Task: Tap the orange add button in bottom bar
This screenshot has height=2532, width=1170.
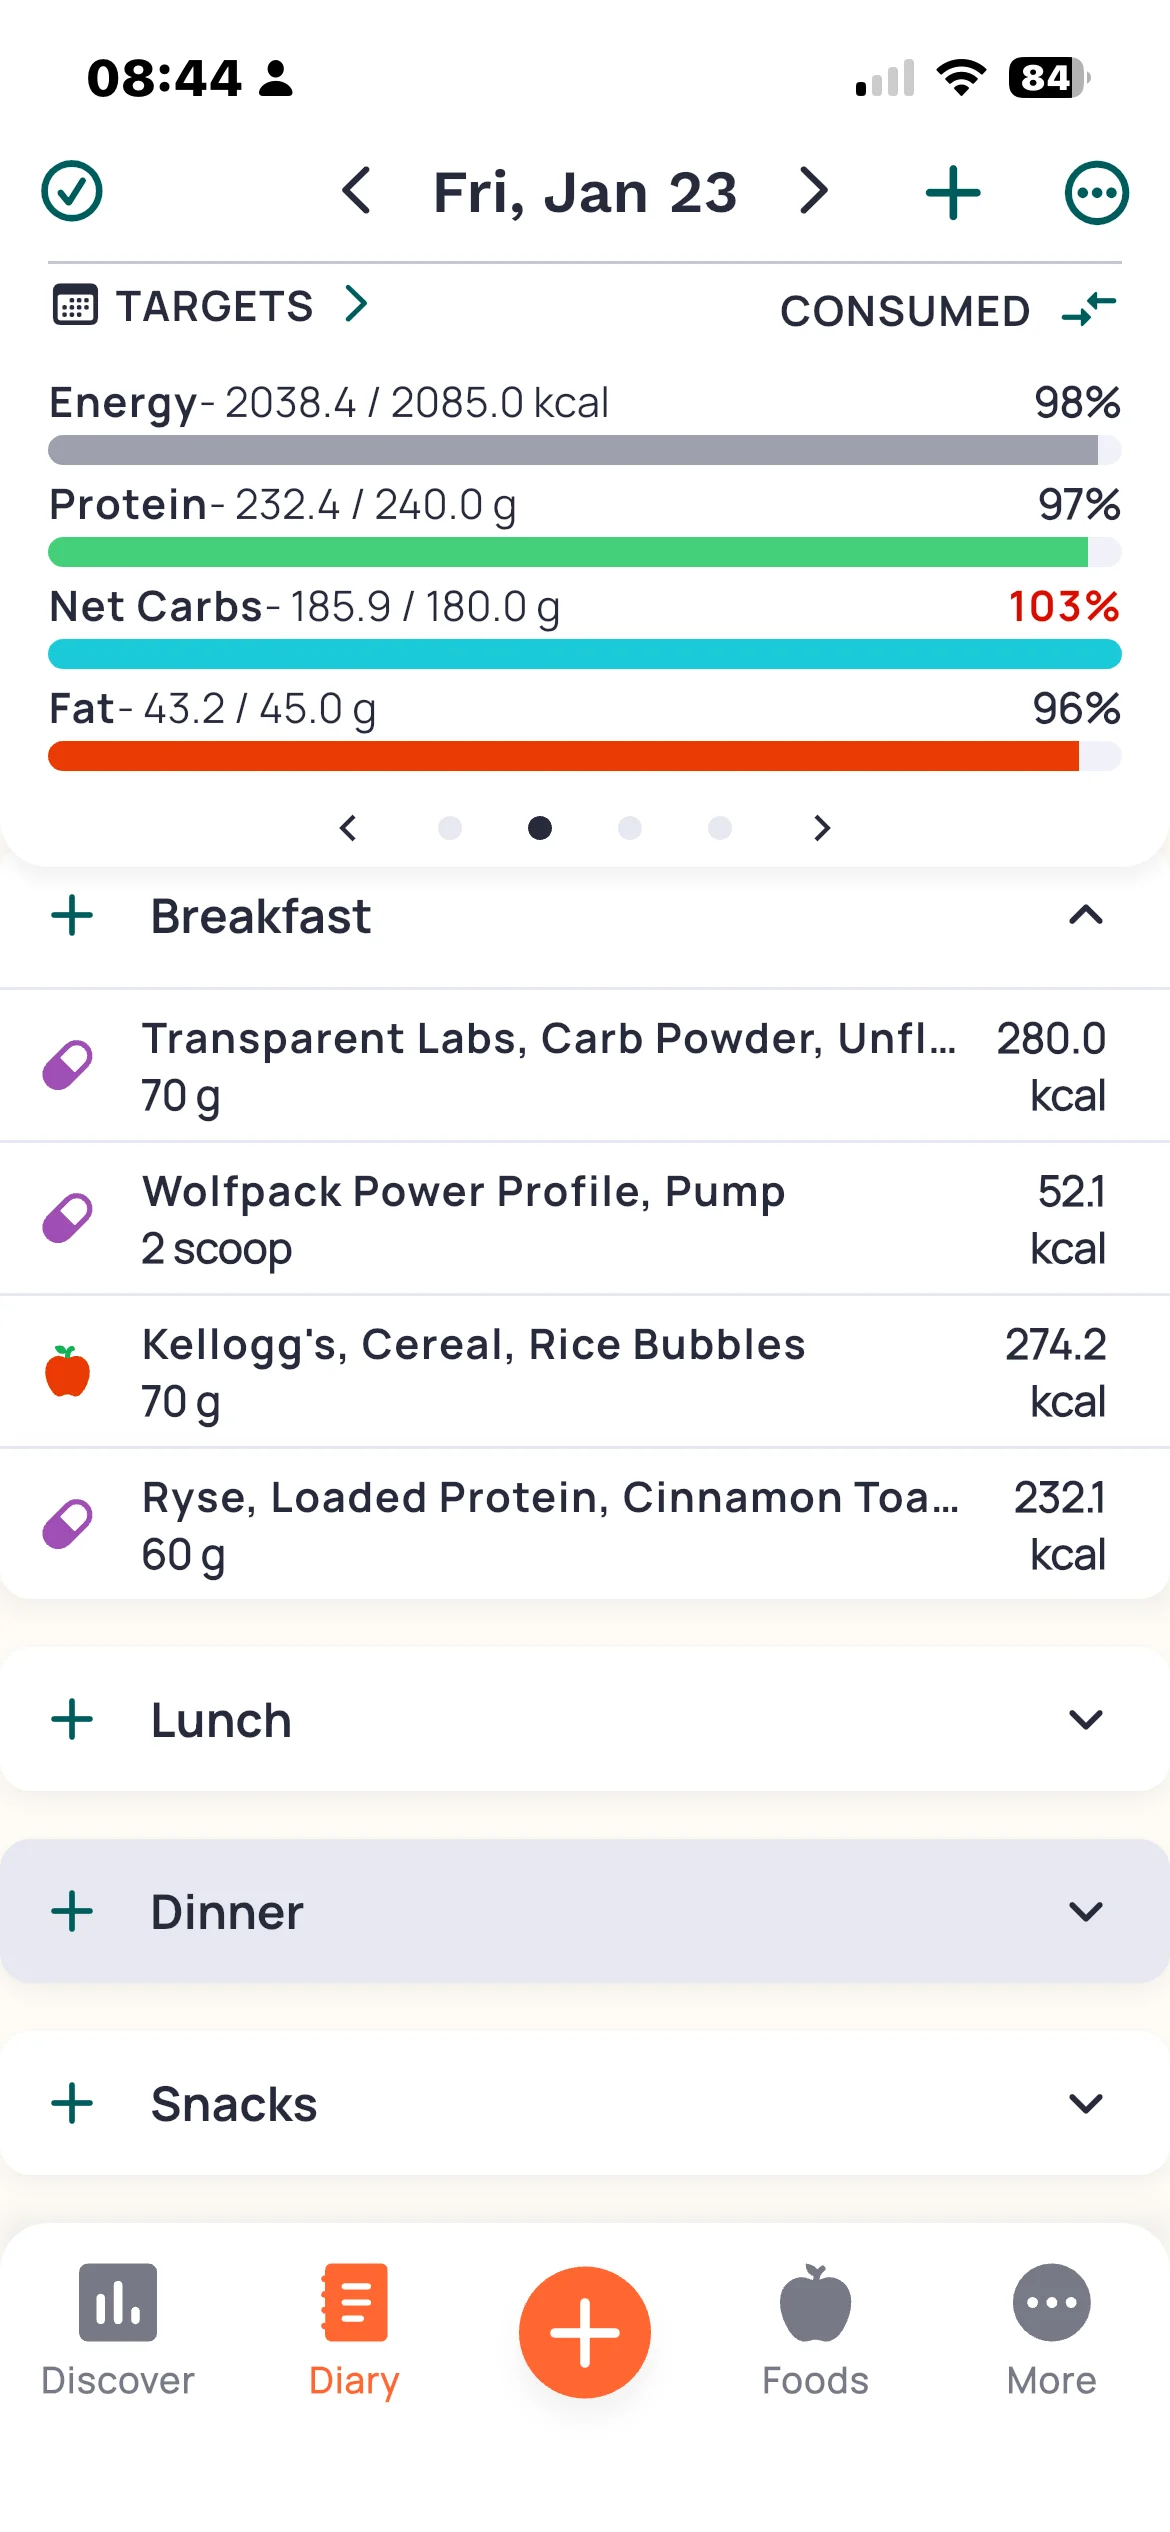Action: point(584,2332)
